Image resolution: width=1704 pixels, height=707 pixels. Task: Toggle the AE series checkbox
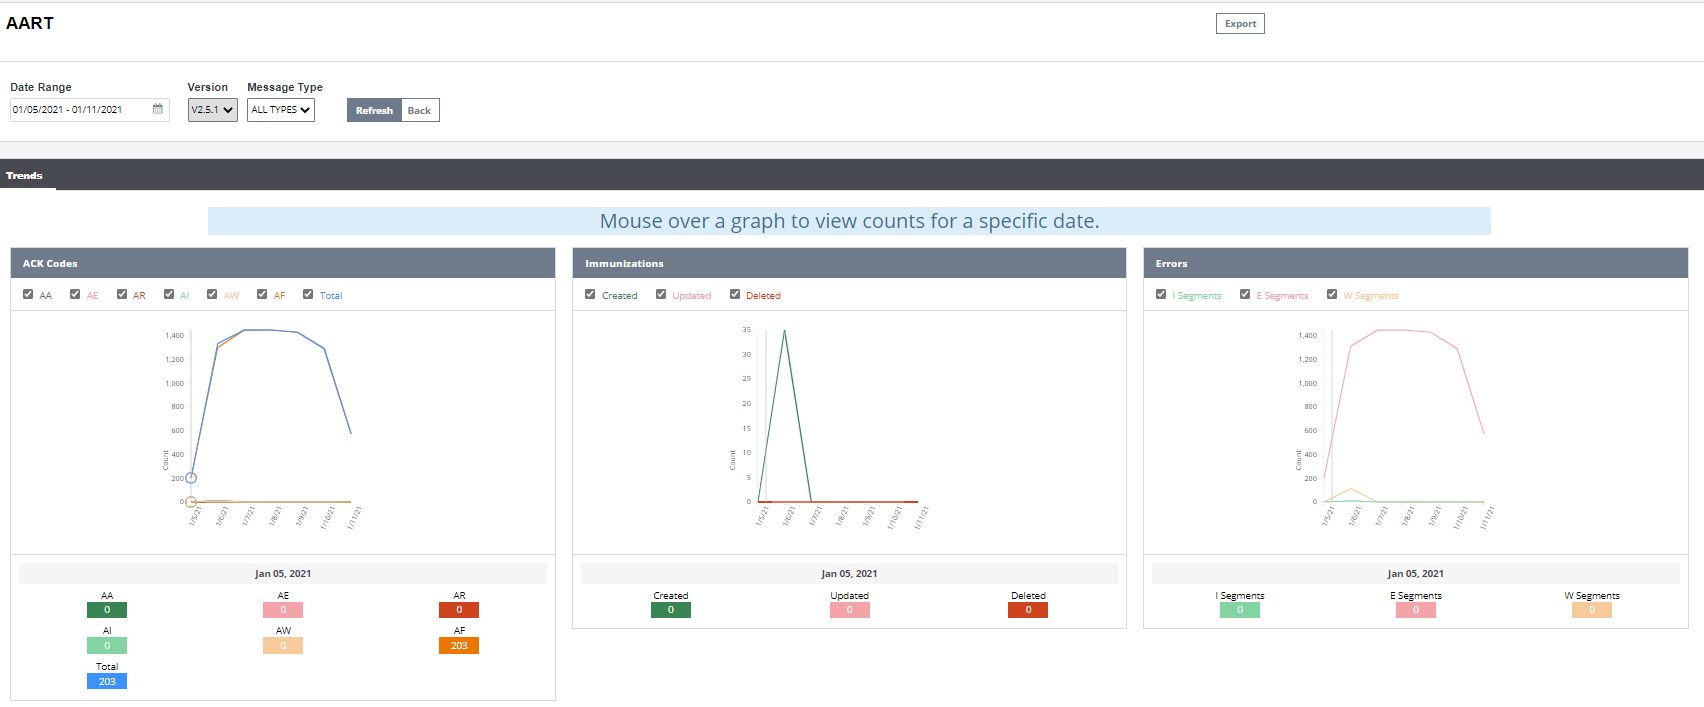pos(75,294)
